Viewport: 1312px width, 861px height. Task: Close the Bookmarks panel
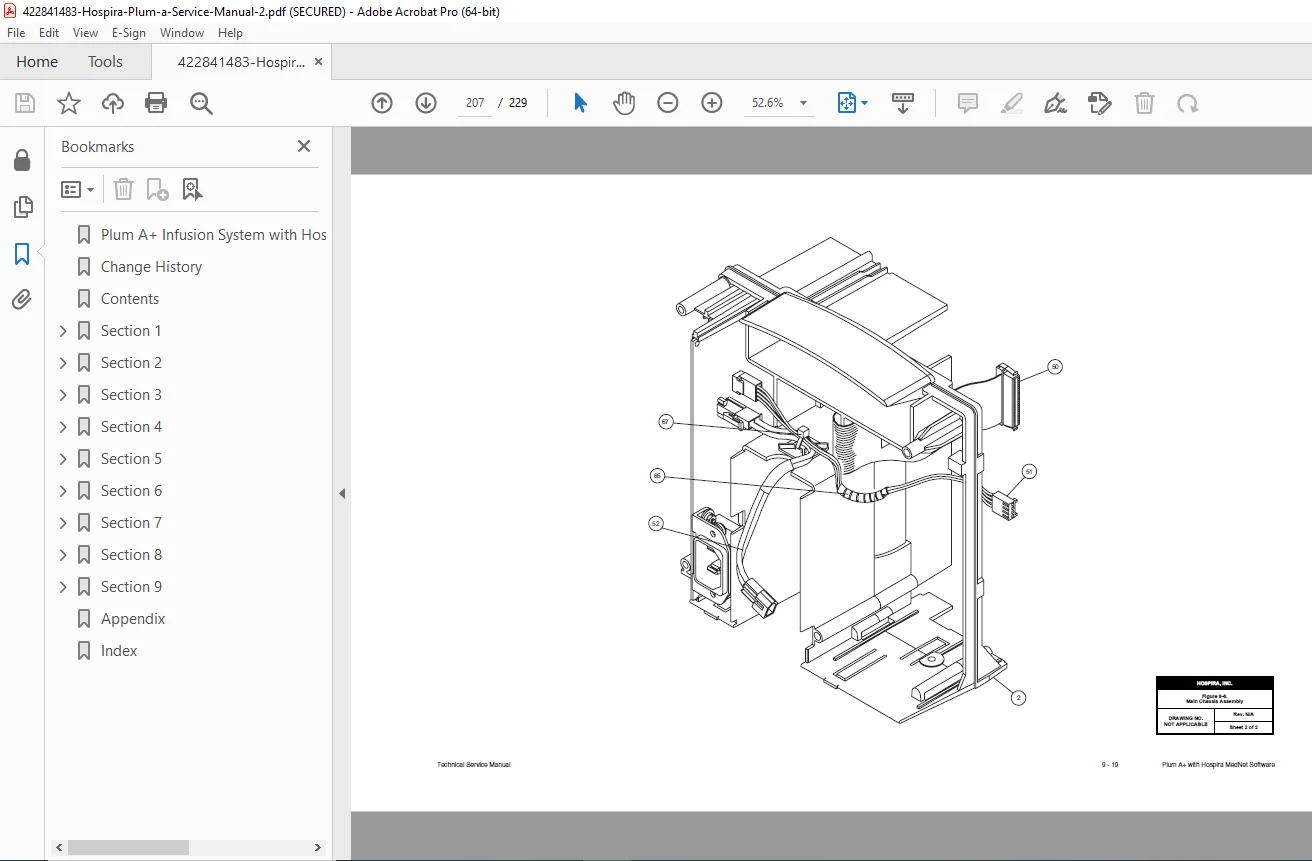[x=304, y=146]
